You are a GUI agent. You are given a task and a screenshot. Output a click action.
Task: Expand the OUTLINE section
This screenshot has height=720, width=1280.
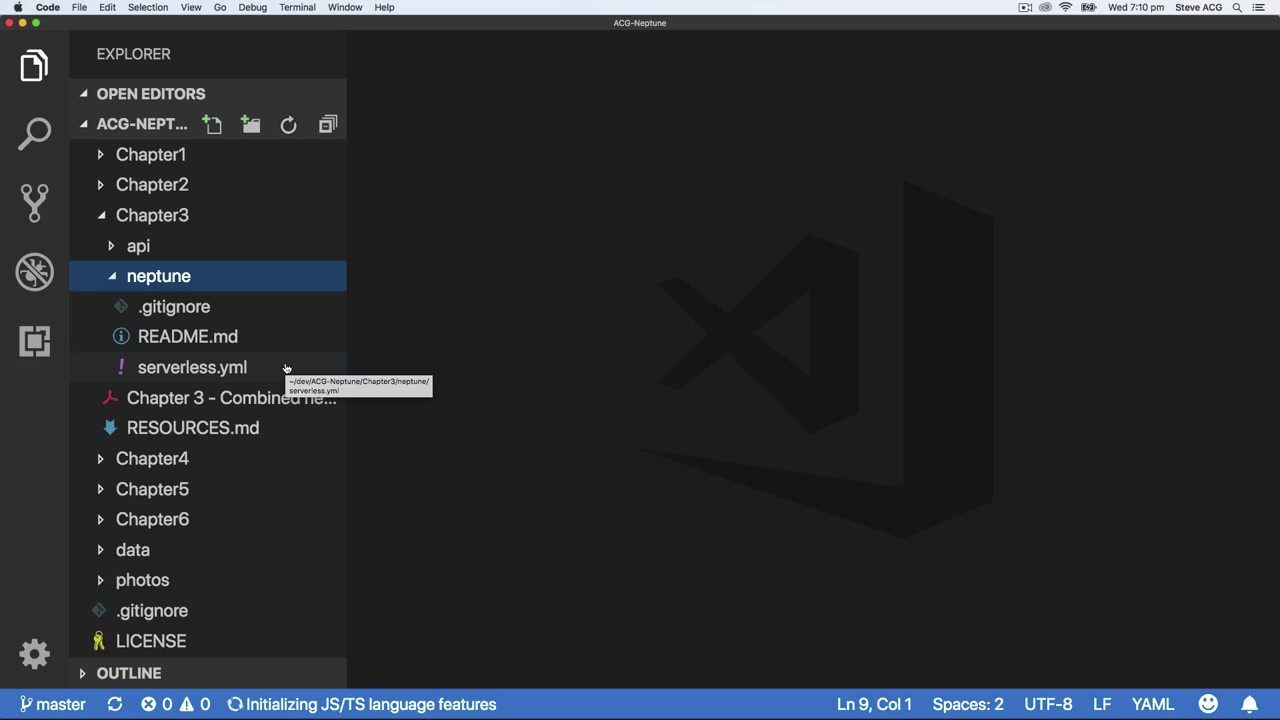[208, 673]
